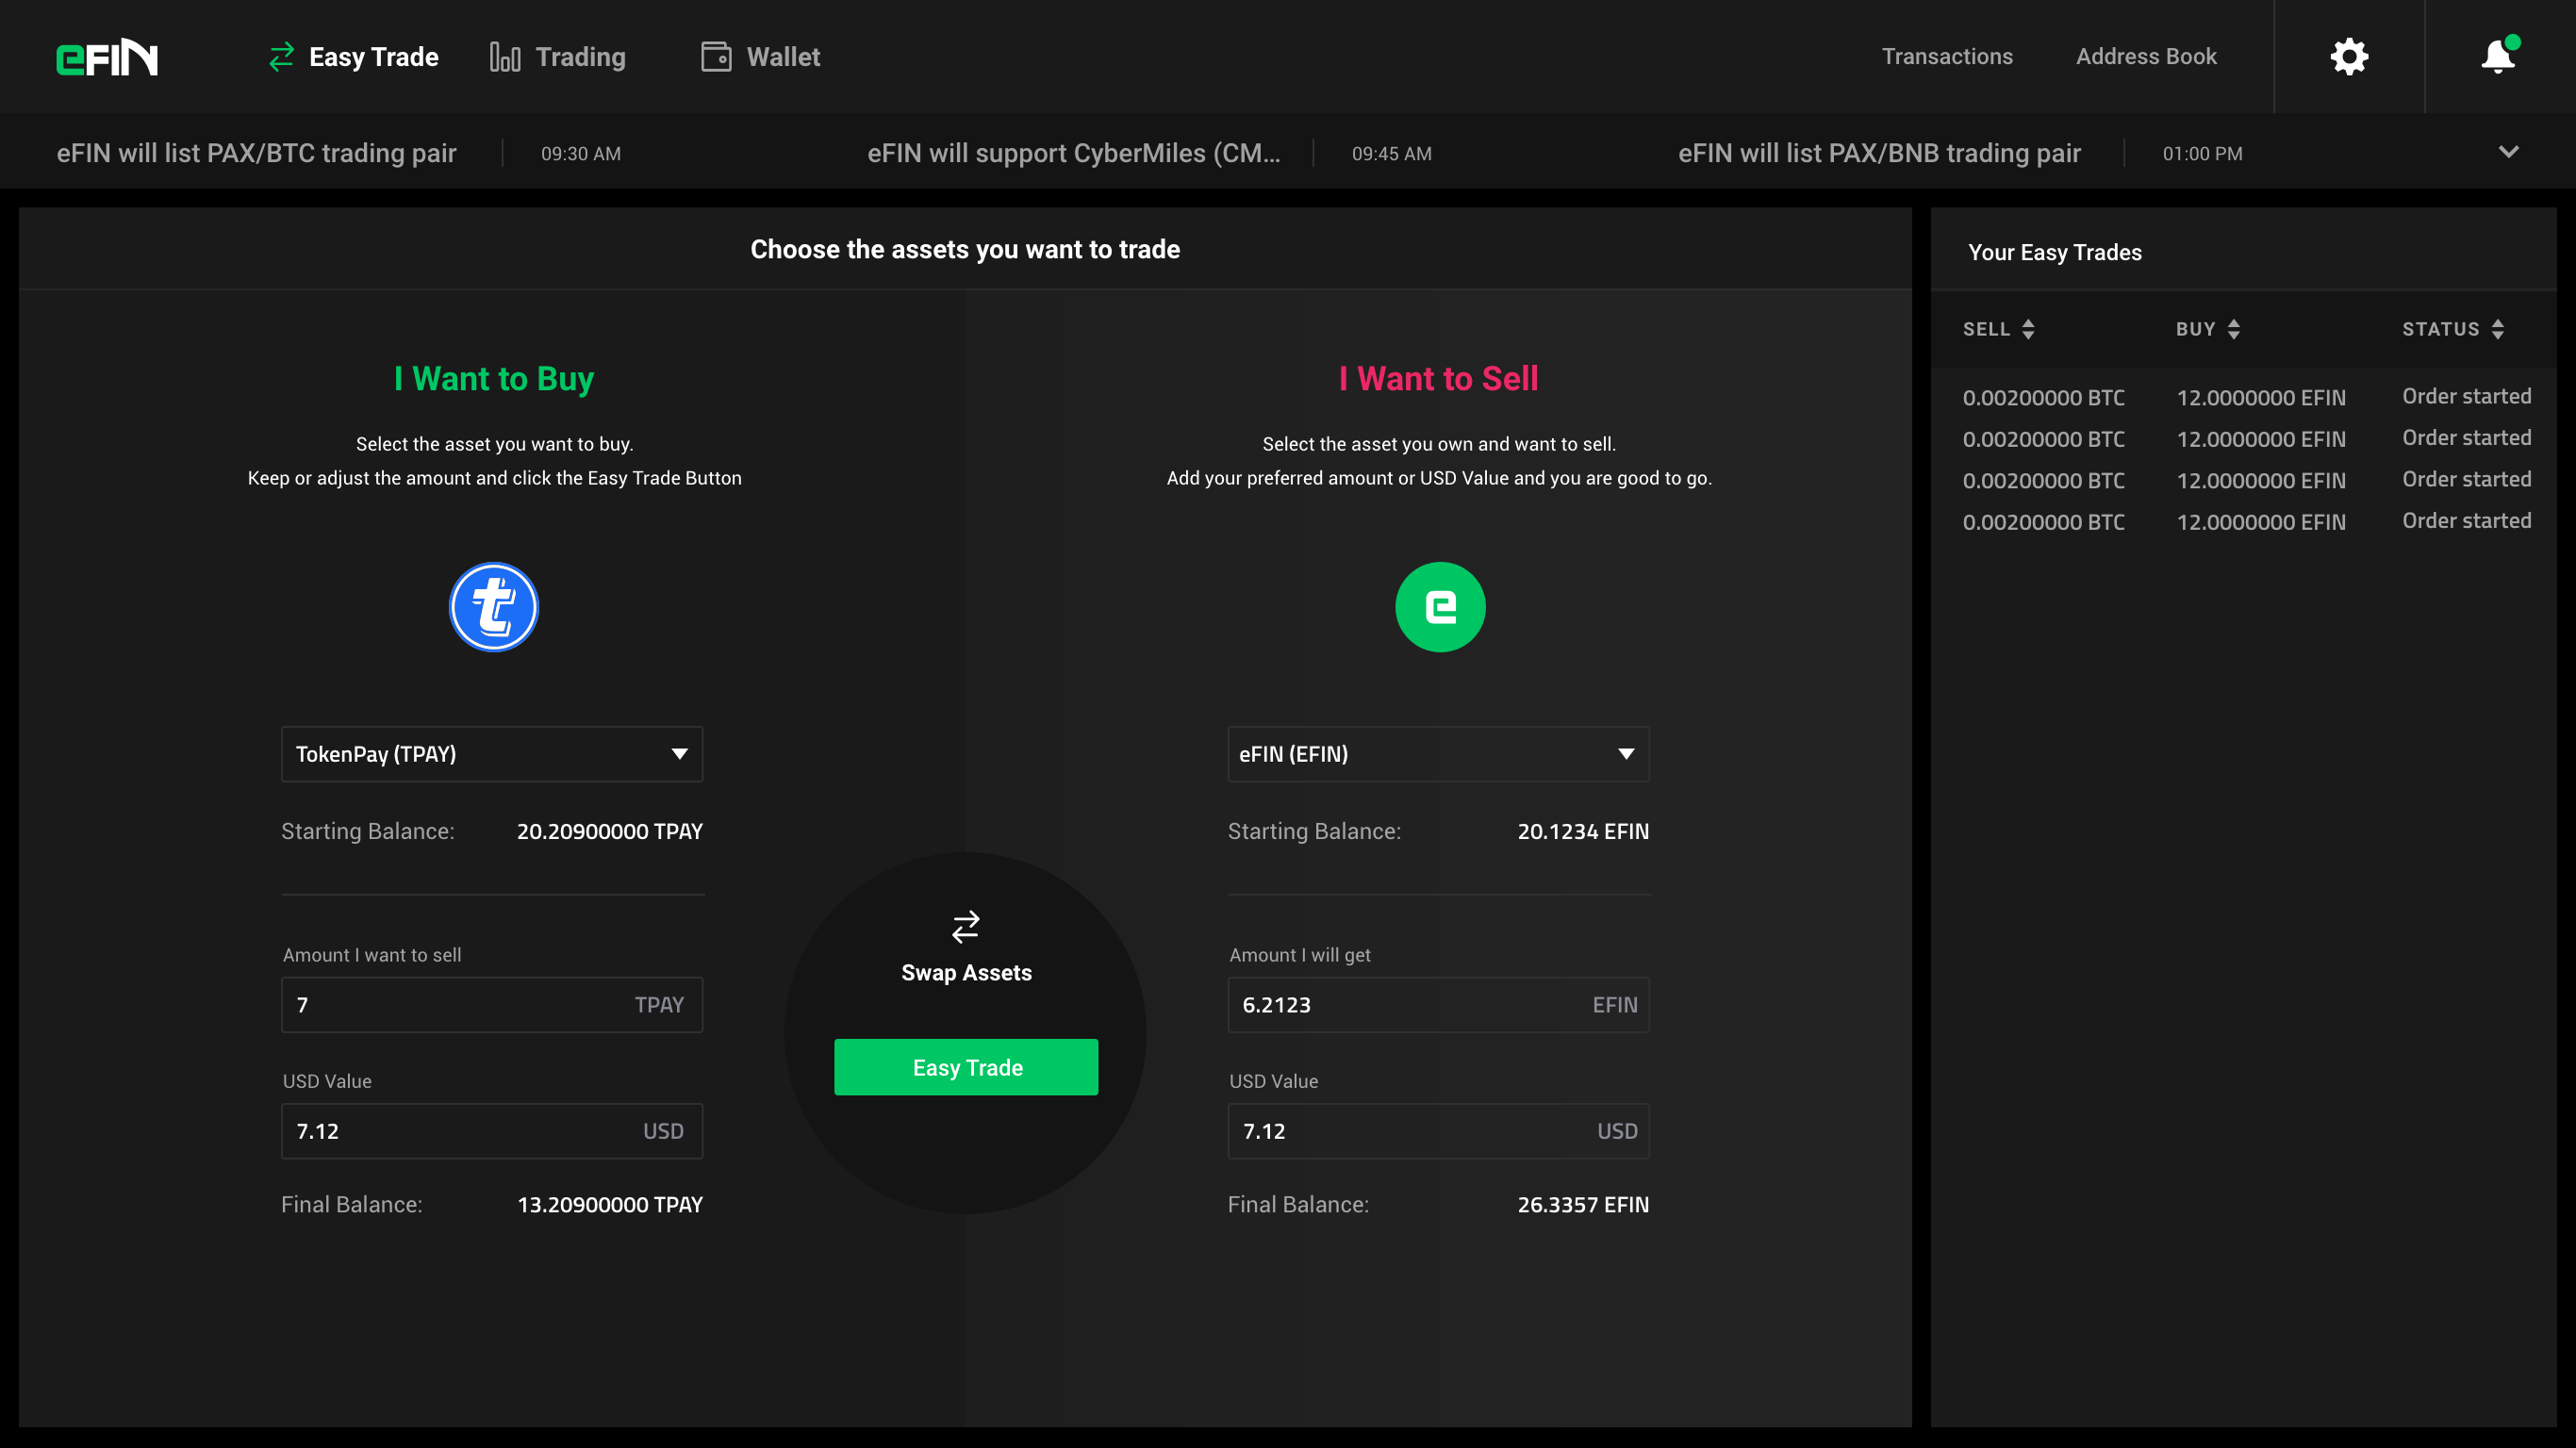Switch to the Trading tab
Screen dimensions: 2576x1448
(x=558, y=57)
